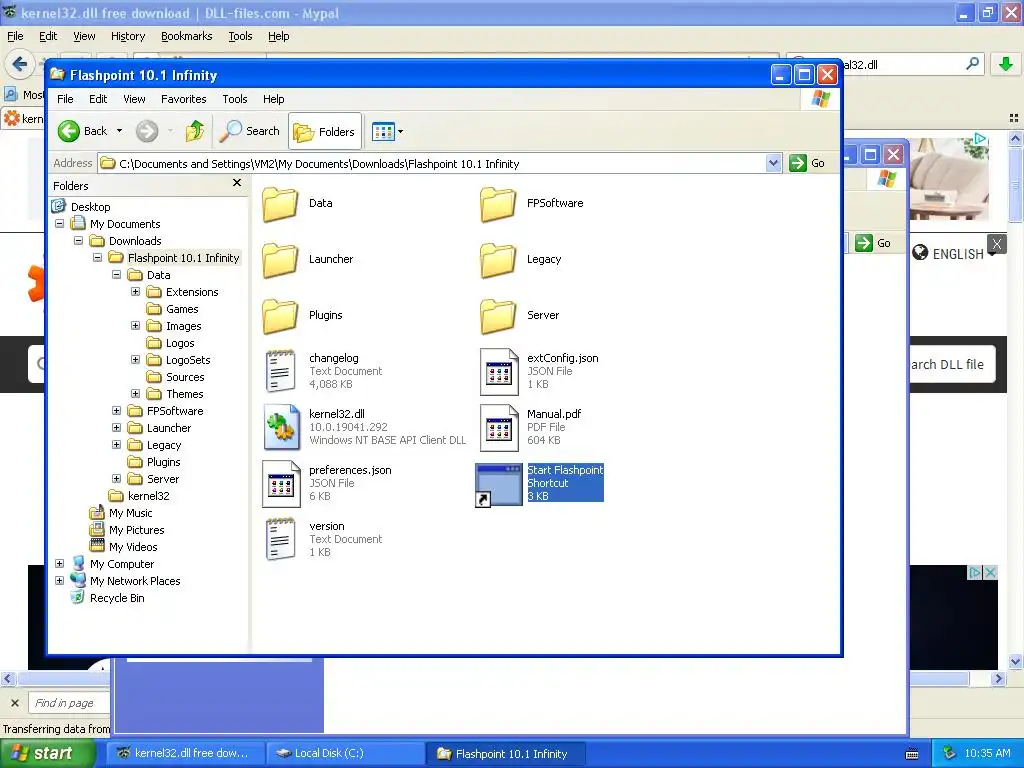Screen dimensions: 1024x768
Task: Select the Start Flashpoint shortcut icon
Action: tap(499, 485)
